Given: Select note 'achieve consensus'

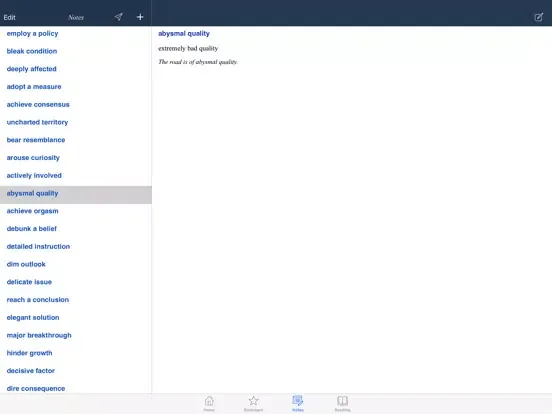Looking at the screenshot, I should [x=76, y=105].
